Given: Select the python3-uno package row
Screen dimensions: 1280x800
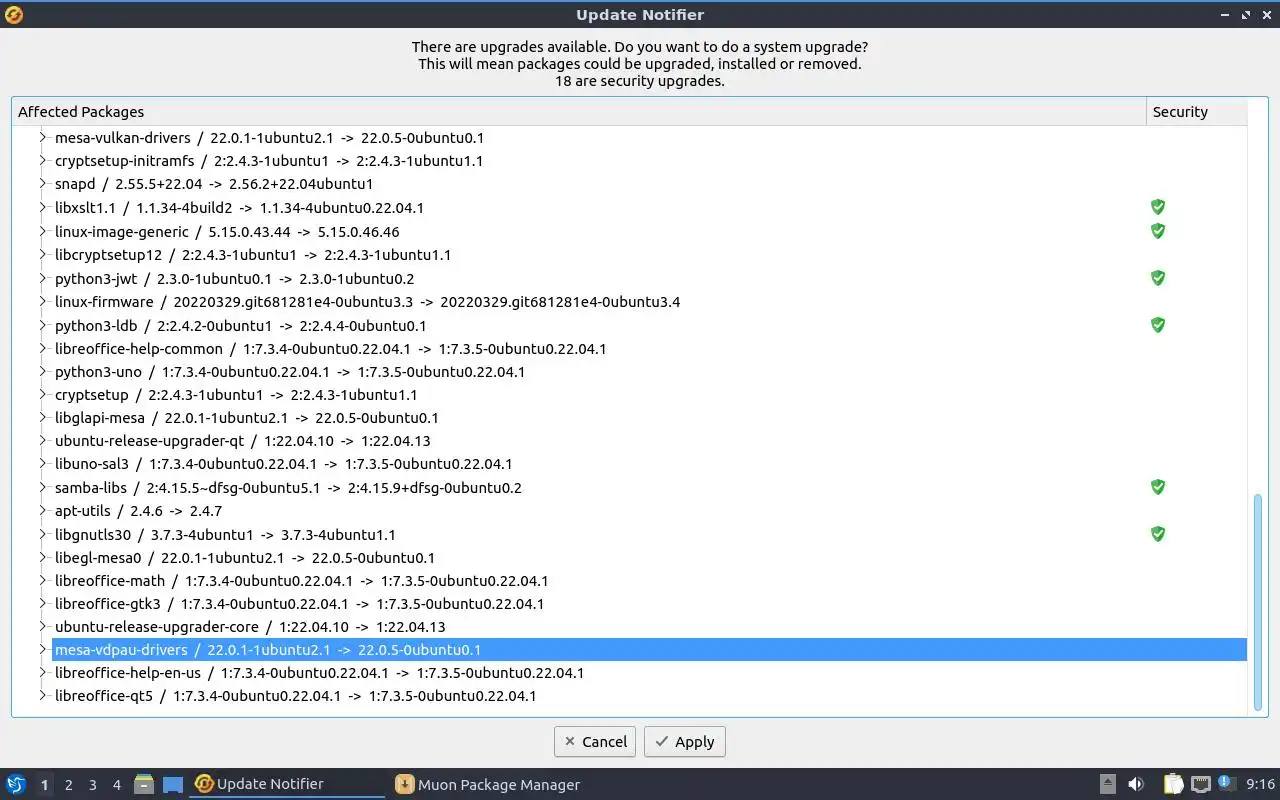Looking at the screenshot, I should tap(649, 371).
